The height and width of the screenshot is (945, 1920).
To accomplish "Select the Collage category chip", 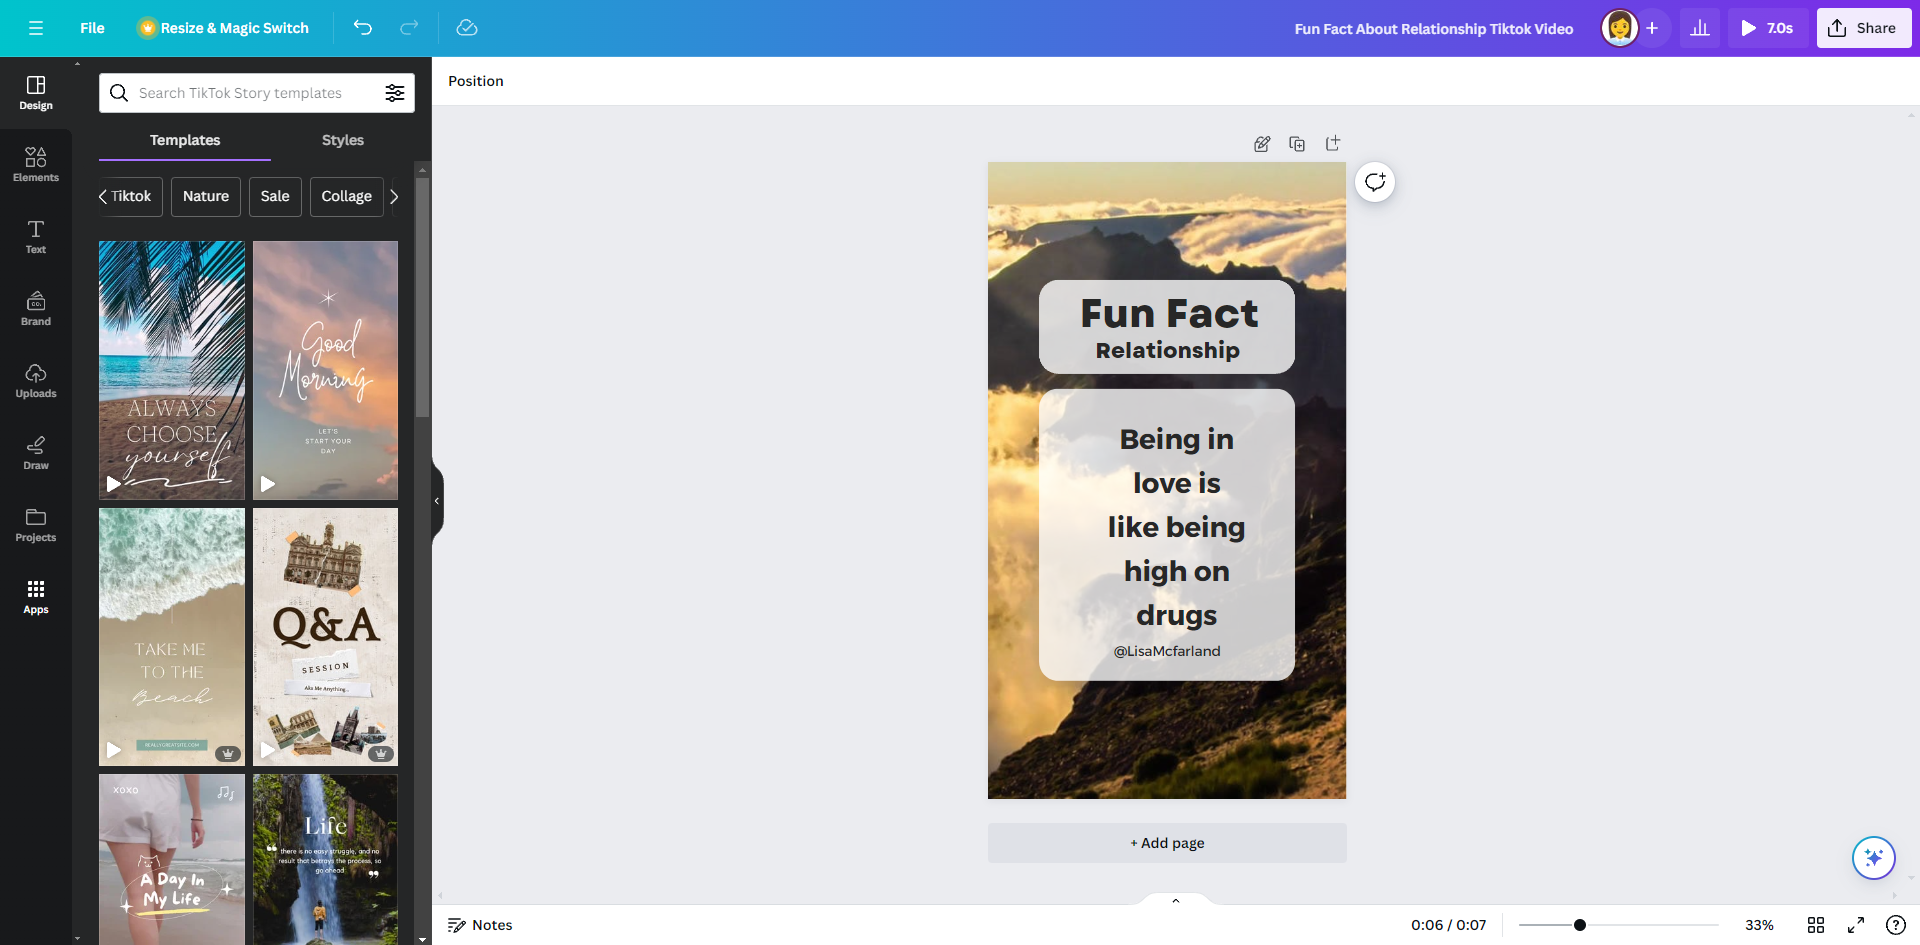I will click(x=346, y=196).
